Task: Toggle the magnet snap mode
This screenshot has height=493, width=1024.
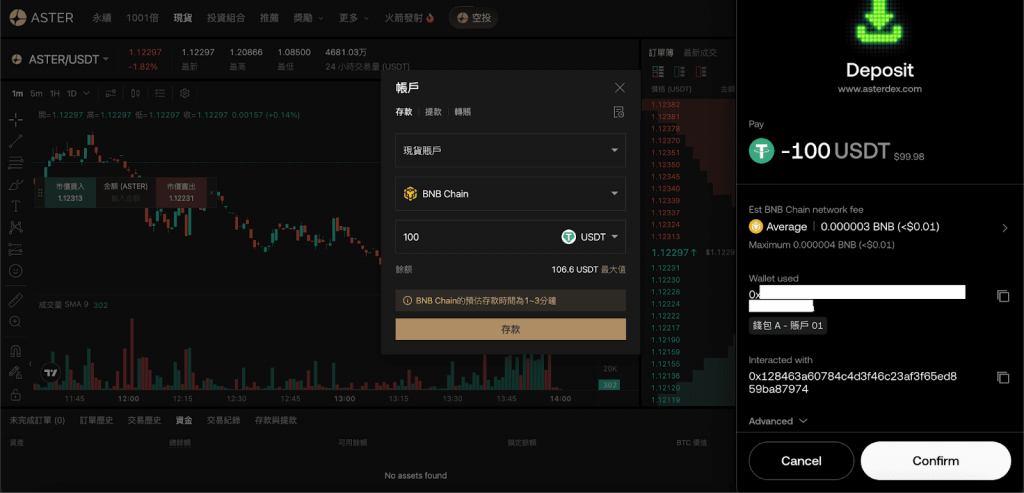Action: coord(16,351)
